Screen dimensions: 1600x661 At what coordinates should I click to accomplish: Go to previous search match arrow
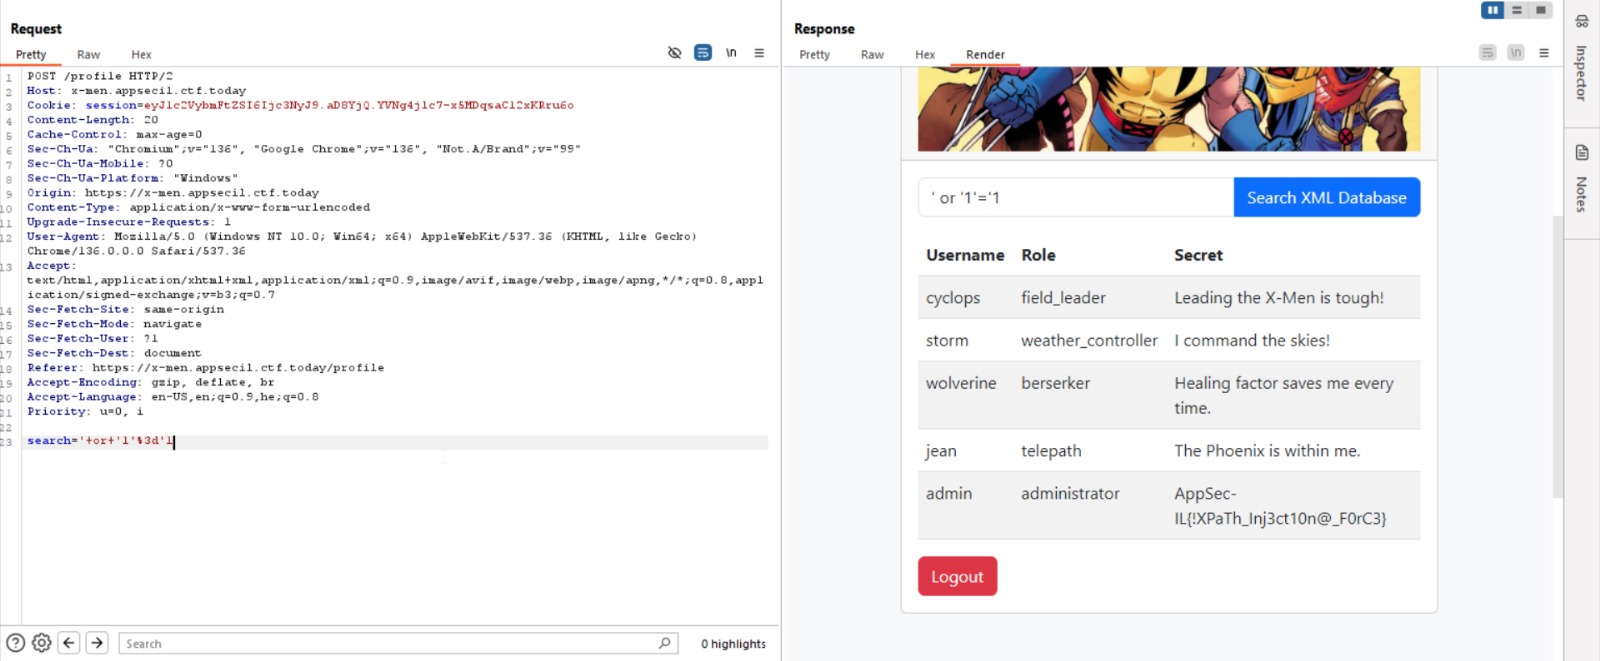click(69, 643)
